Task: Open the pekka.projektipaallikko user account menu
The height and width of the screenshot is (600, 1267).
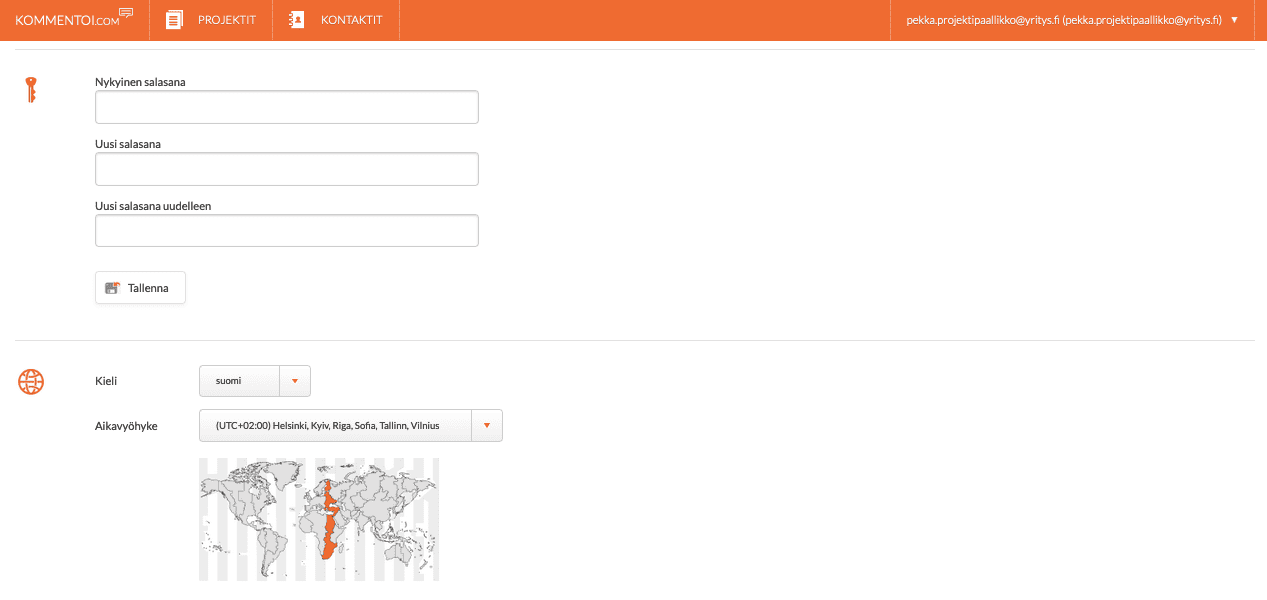Action: (1063, 20)
